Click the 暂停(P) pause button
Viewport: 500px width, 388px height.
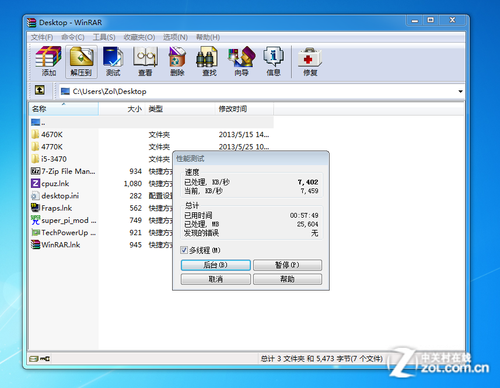287,265
